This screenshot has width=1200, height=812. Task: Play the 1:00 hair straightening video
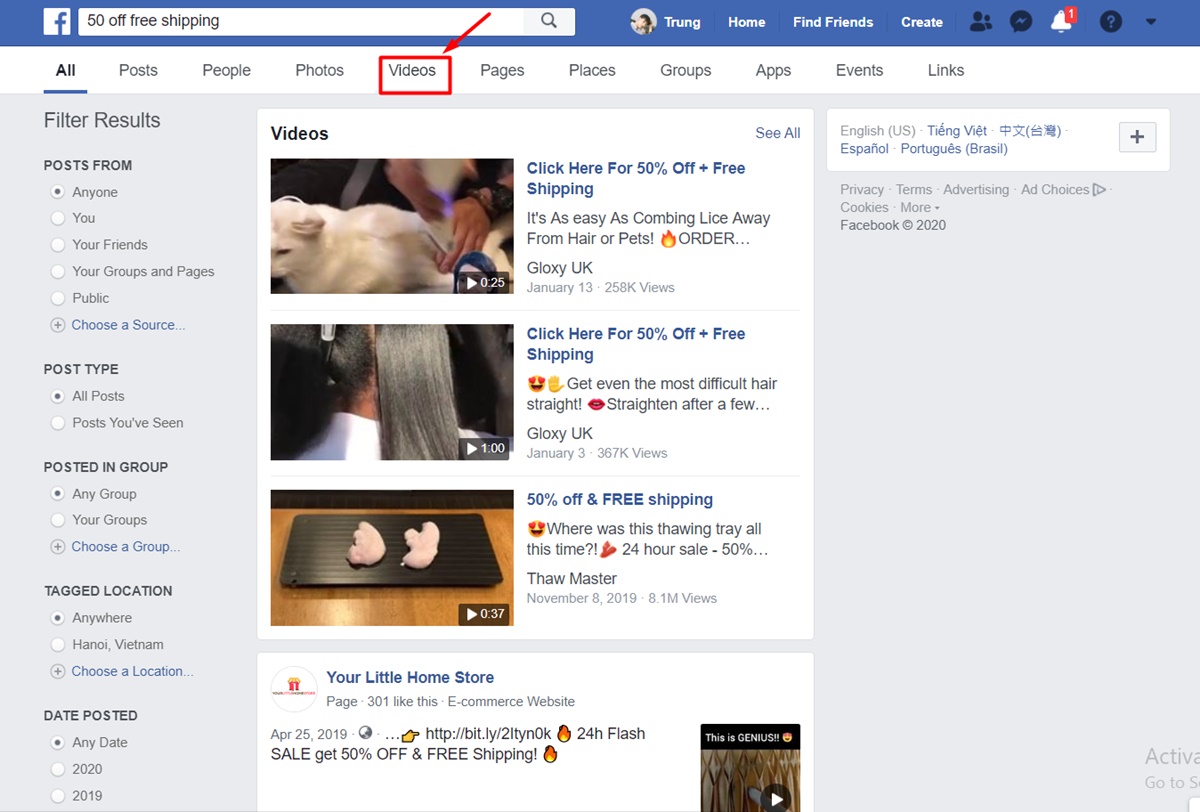392,392
